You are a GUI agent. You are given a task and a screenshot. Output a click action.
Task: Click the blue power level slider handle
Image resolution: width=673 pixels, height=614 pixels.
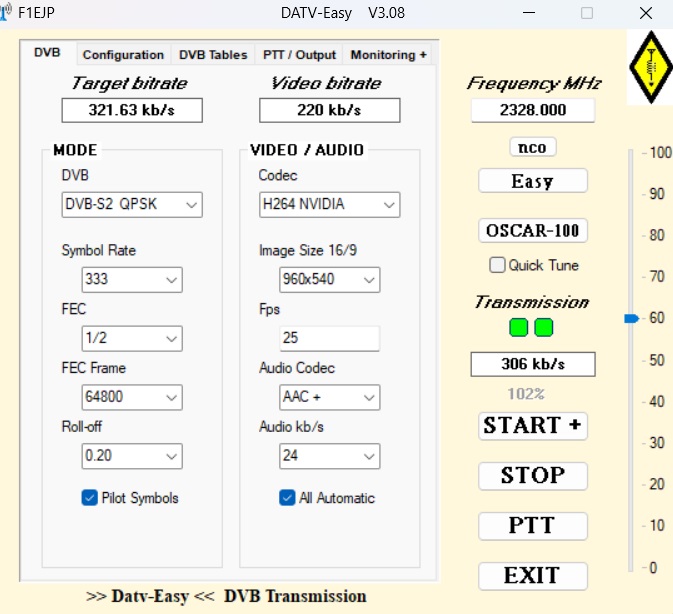[631, 318]
